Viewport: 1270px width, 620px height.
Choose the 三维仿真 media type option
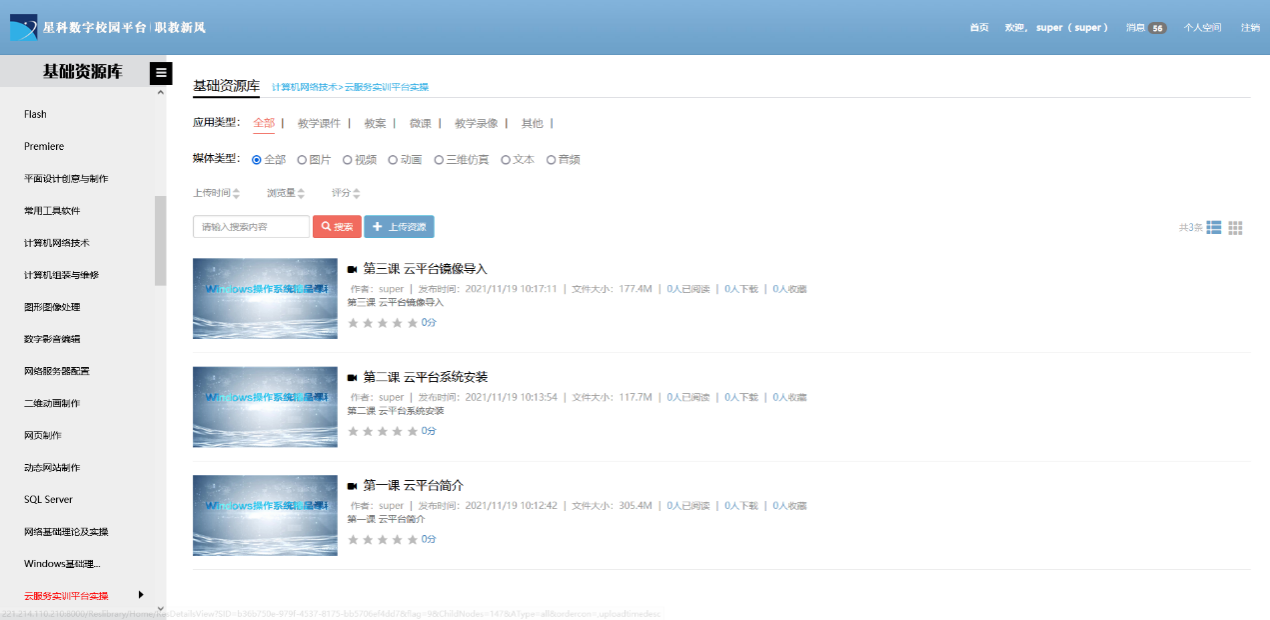tap(439, 160)
